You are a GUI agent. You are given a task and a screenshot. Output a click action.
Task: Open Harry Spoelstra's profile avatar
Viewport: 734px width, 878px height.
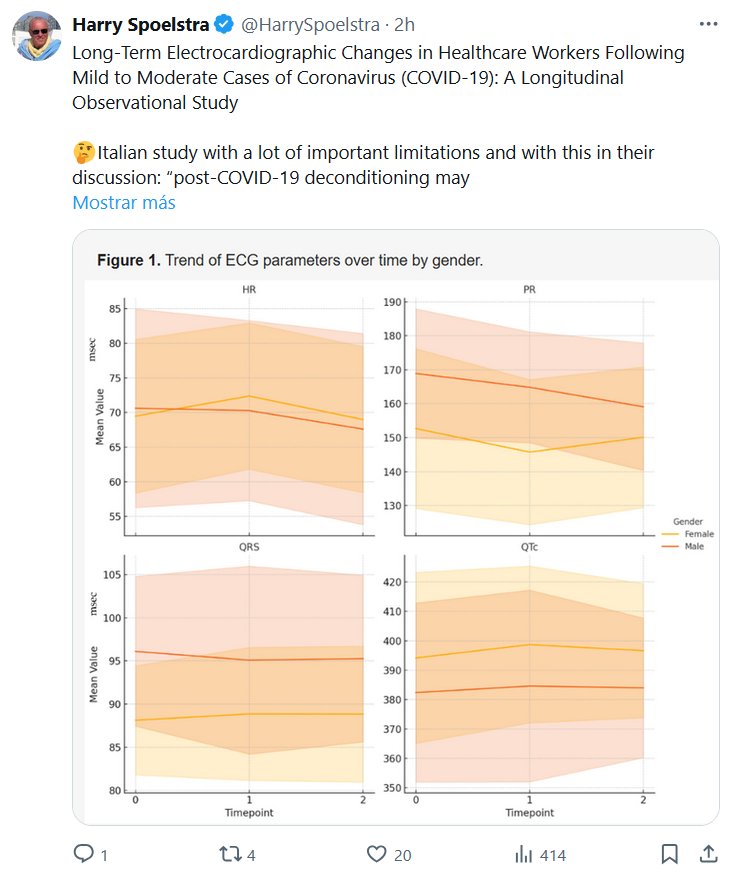[37, 37]
